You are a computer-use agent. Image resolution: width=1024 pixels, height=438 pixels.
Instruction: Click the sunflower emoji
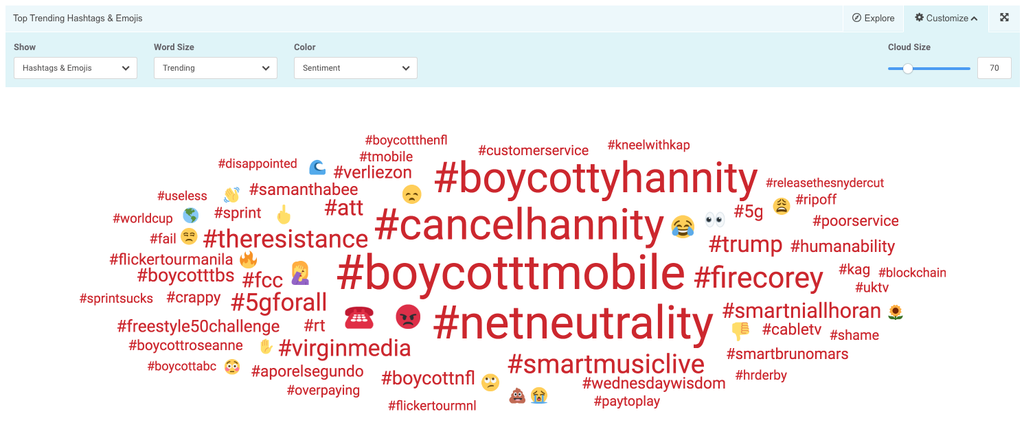(896, 312)
